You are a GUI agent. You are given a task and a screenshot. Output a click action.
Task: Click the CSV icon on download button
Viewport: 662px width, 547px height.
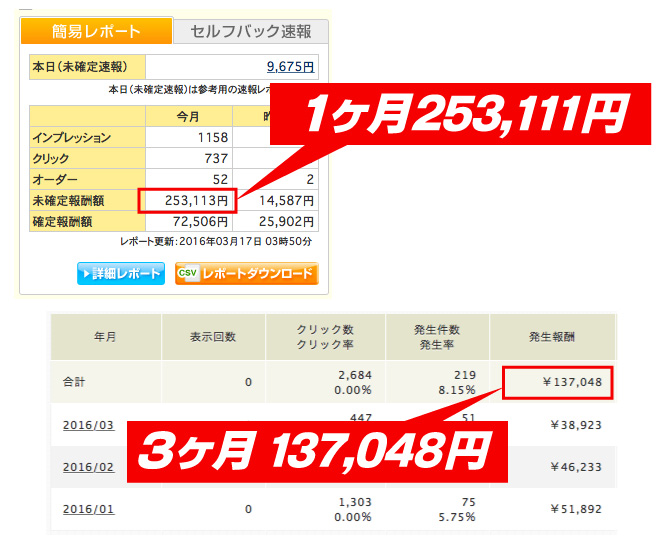(187, 273)
